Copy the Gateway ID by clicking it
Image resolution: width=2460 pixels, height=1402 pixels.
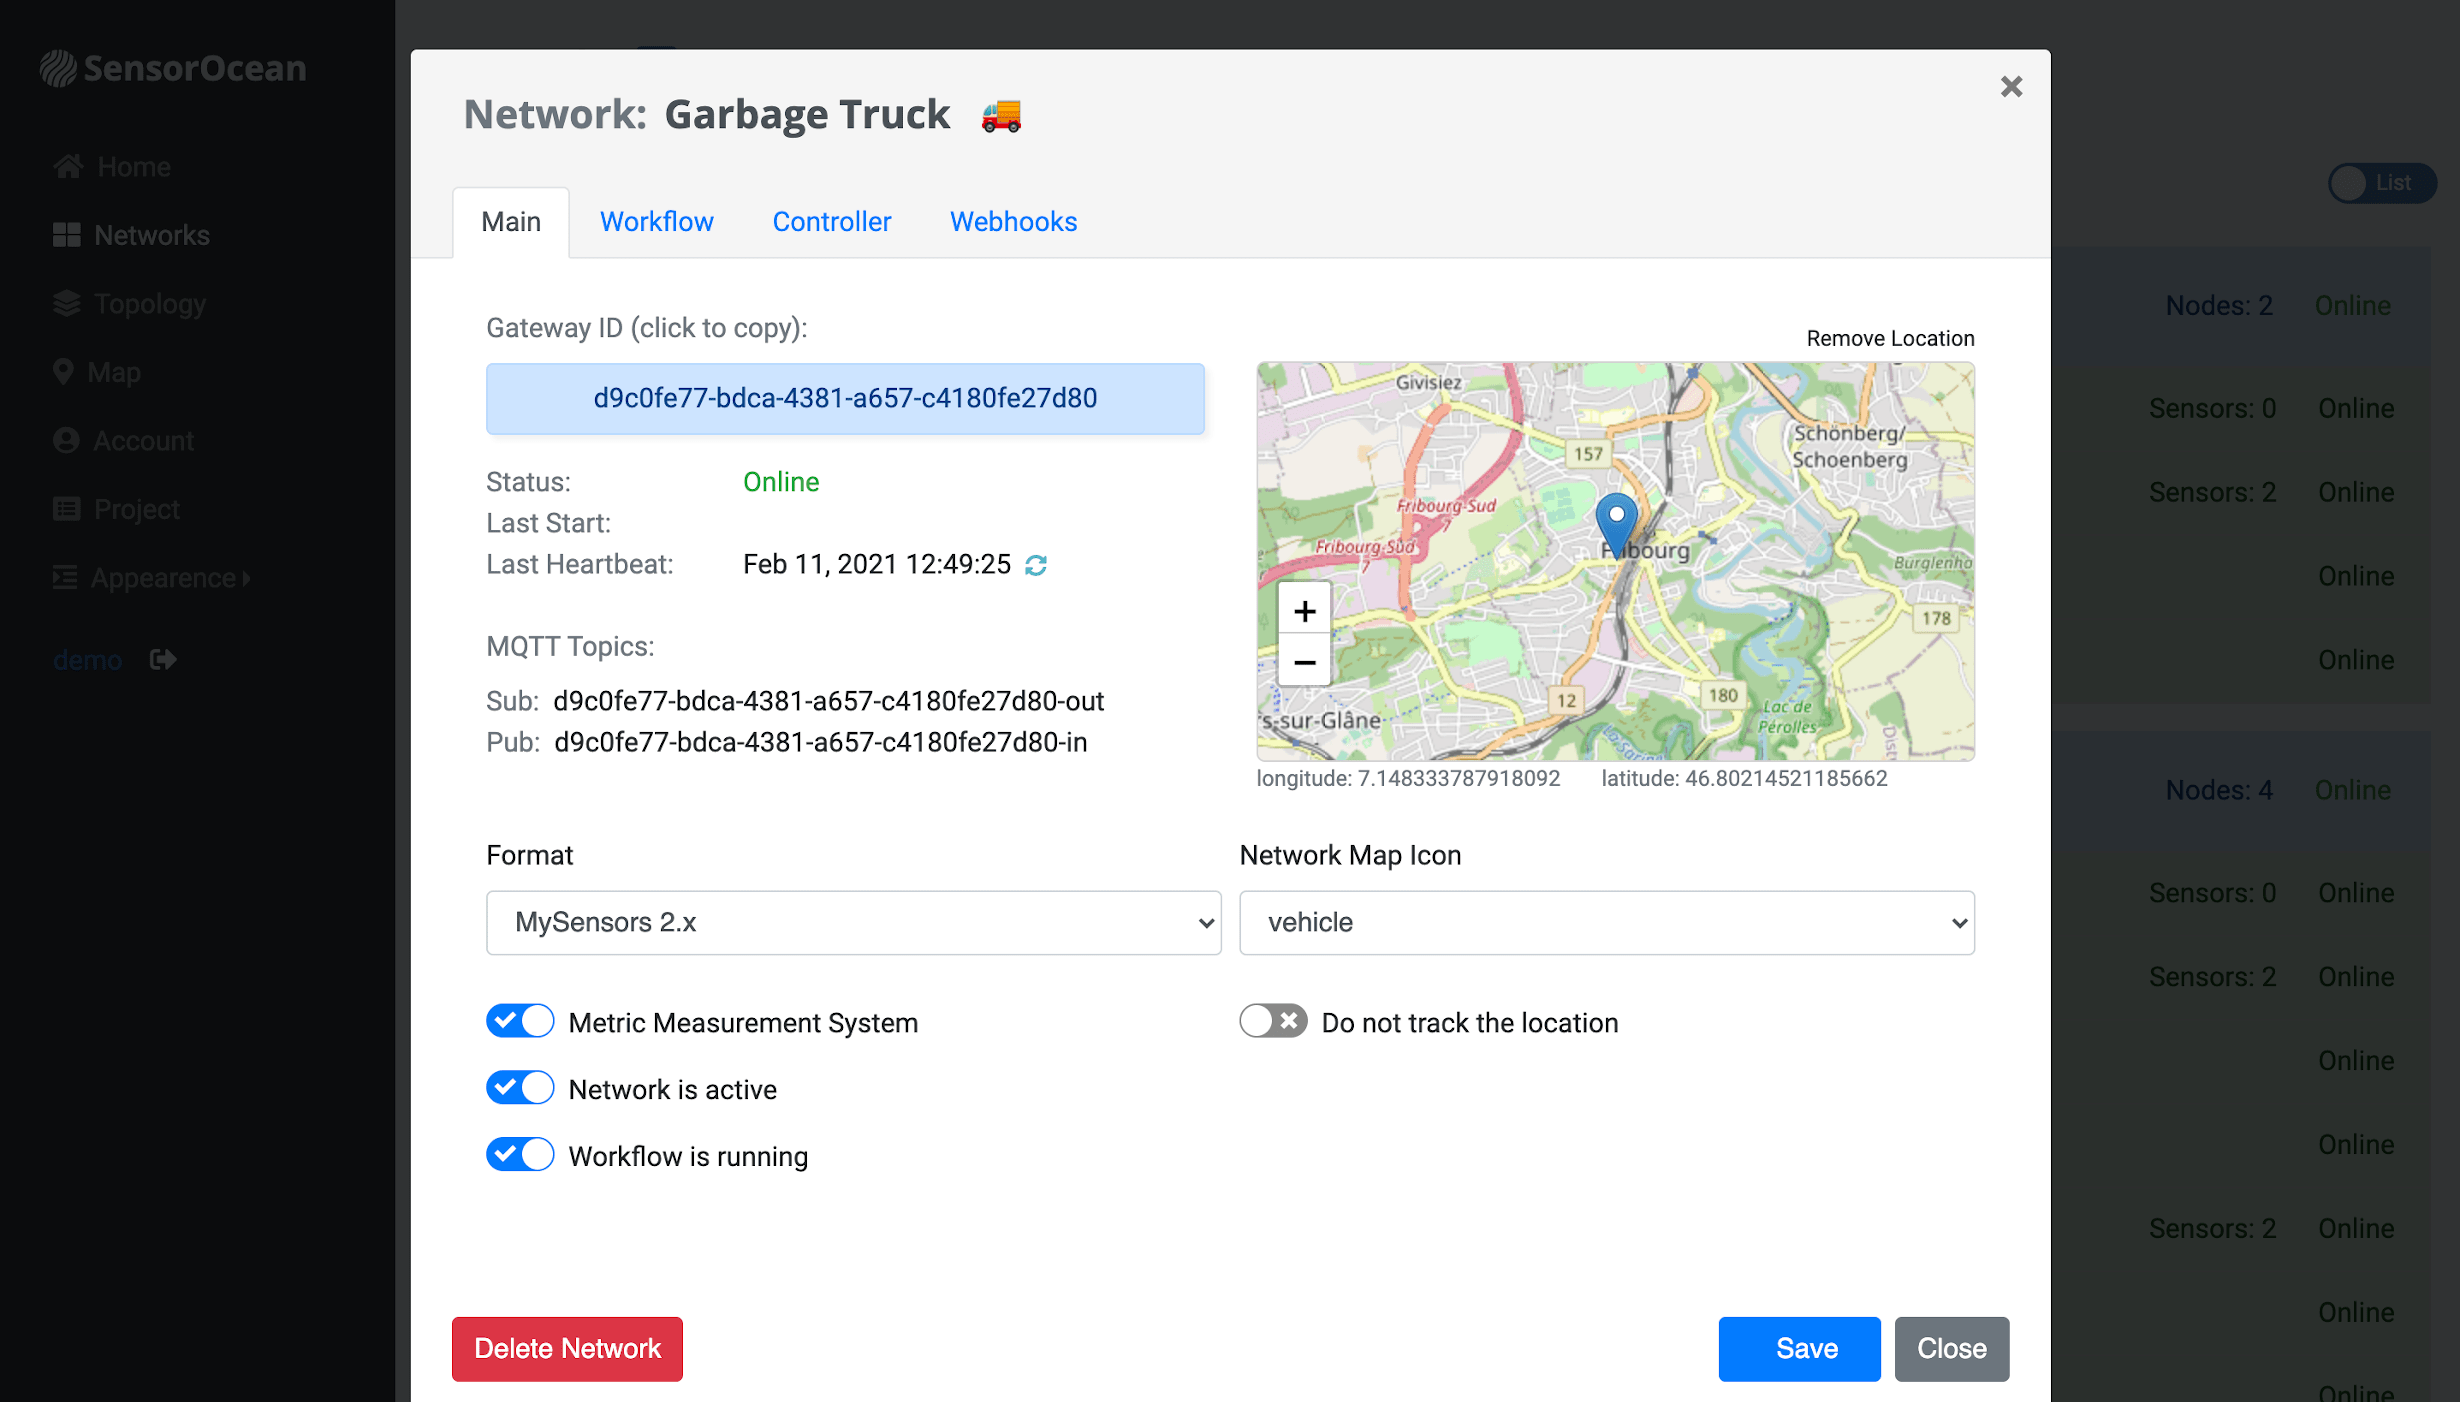coord(845,398)
